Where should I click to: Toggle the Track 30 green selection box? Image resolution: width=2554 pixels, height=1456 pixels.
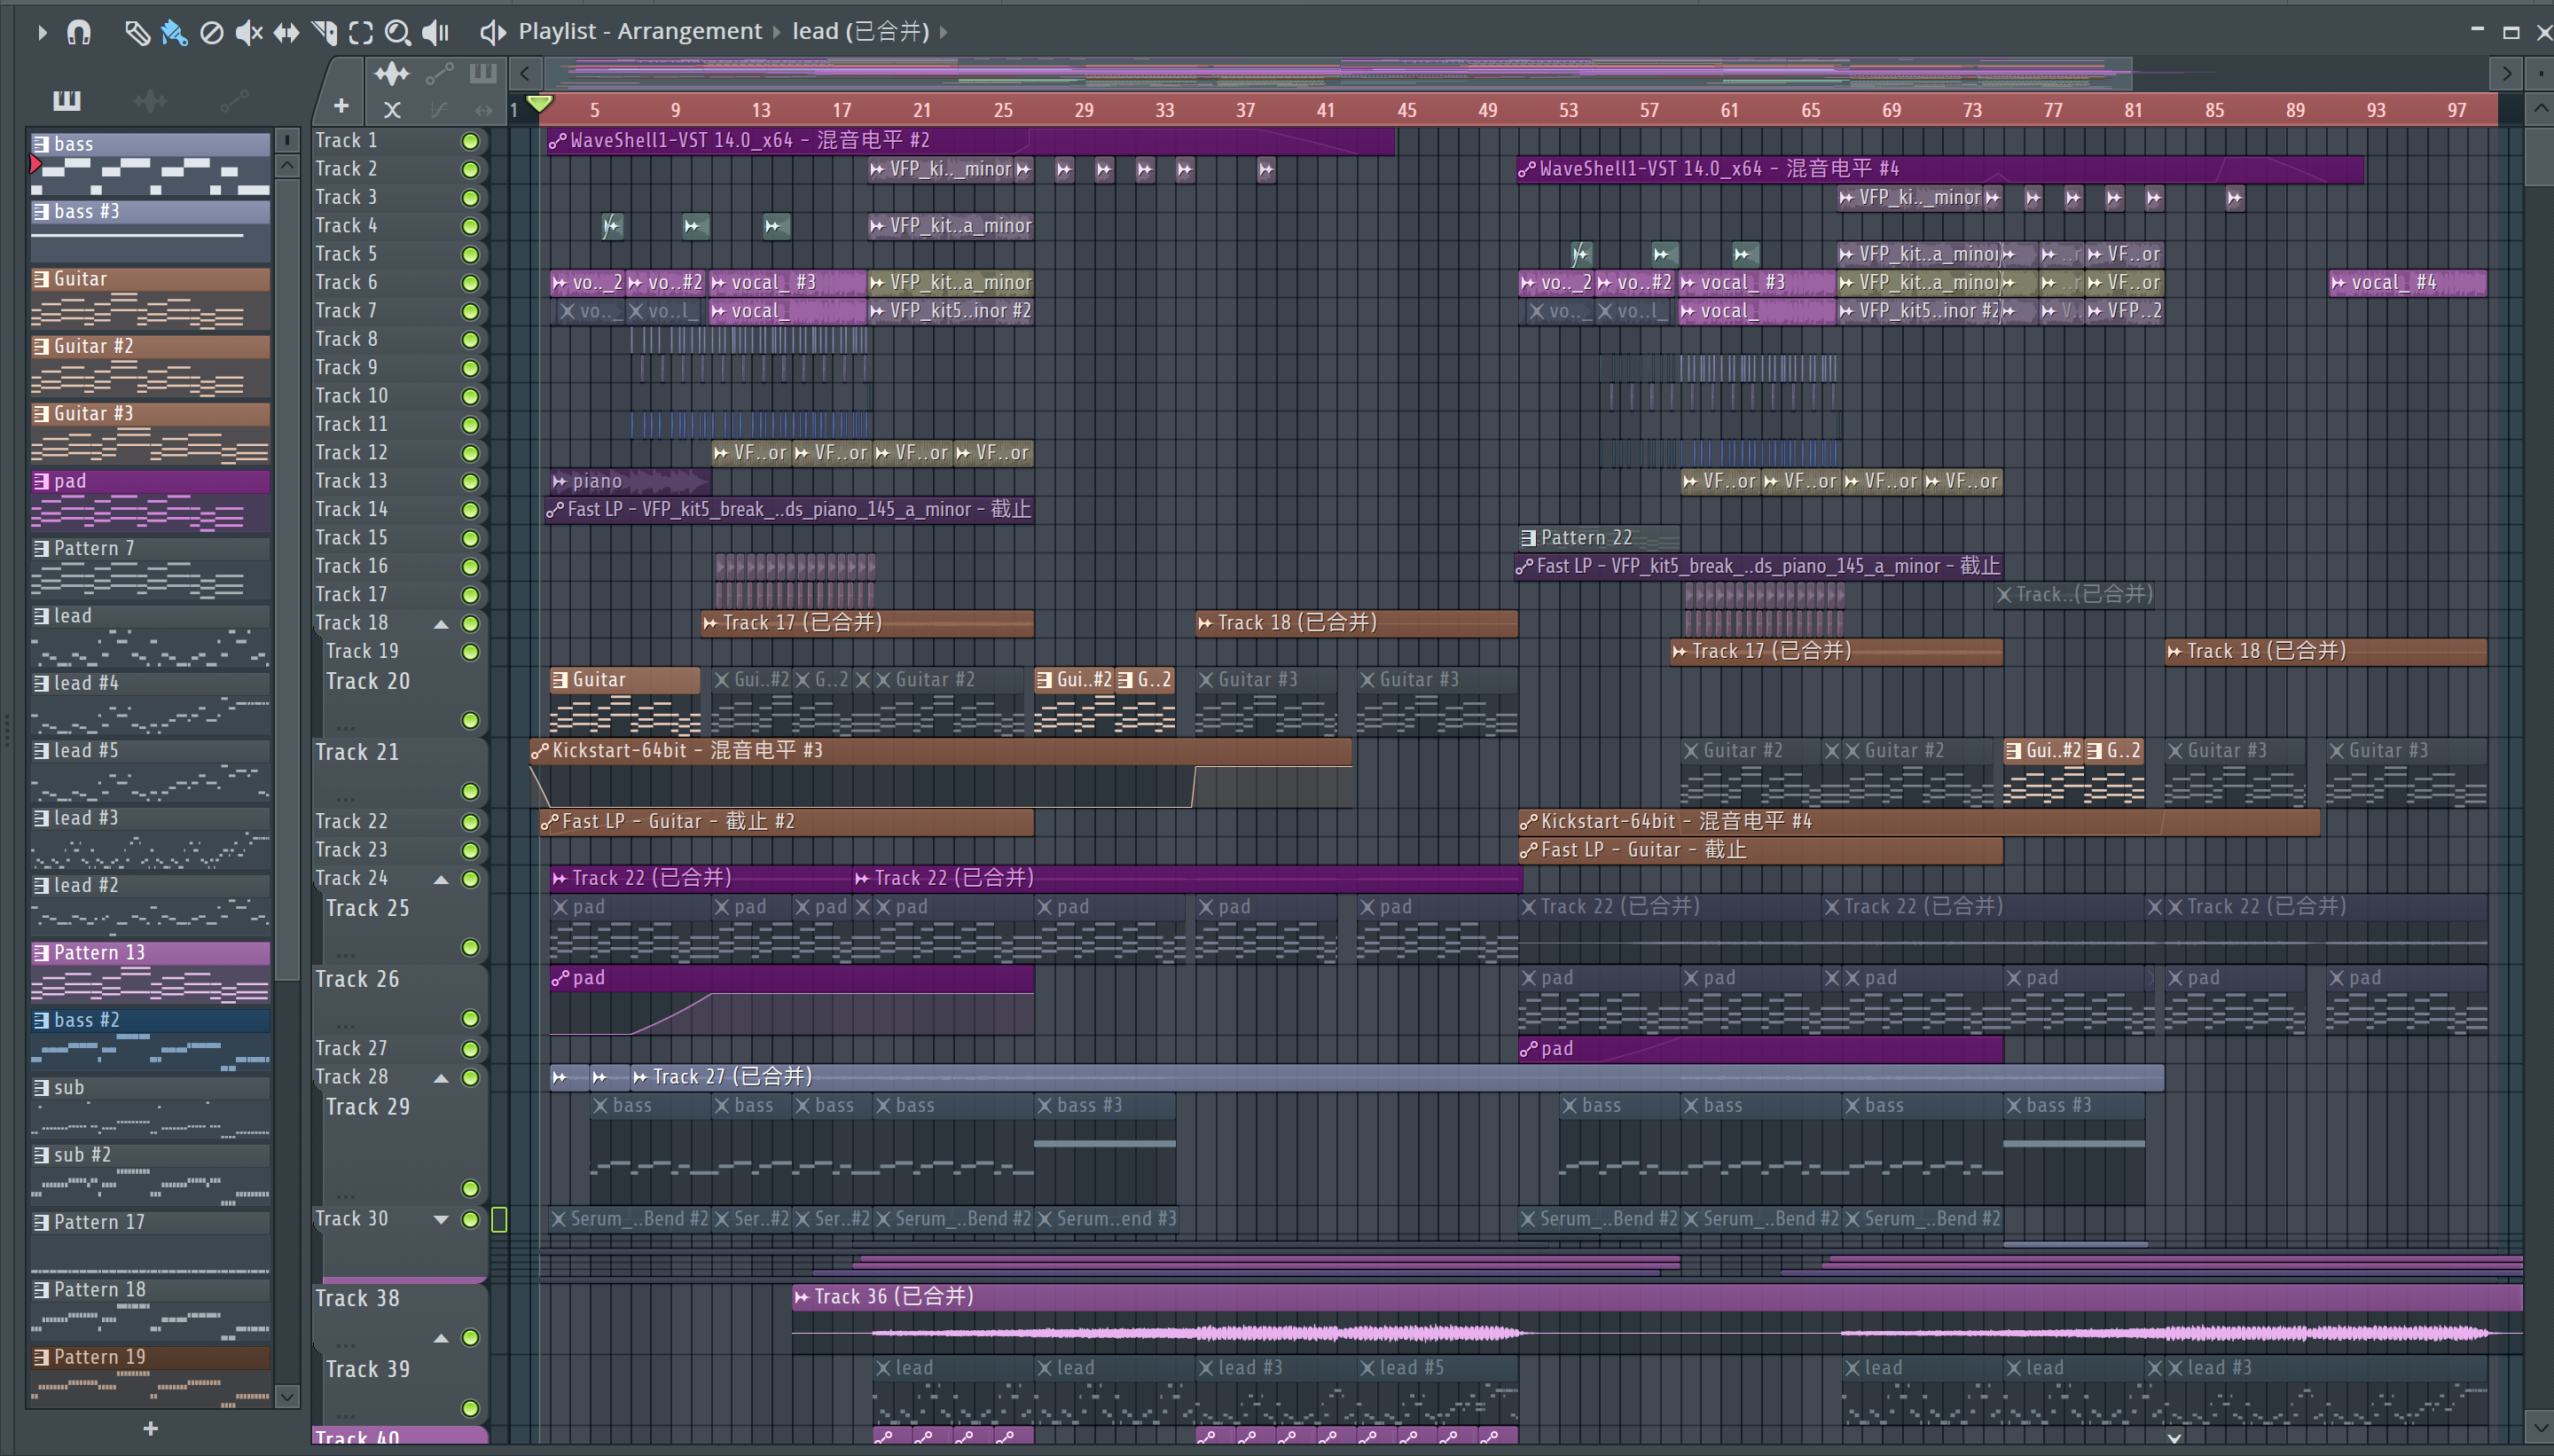point(499,1219)
